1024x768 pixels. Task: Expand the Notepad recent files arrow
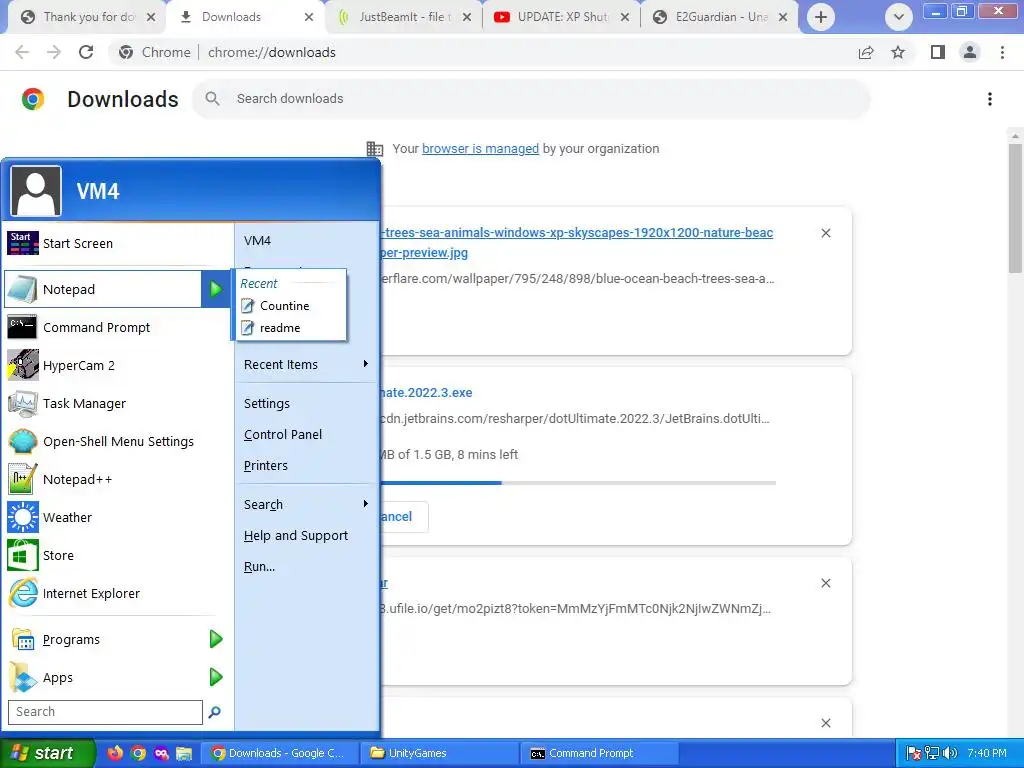pos(216,289)
